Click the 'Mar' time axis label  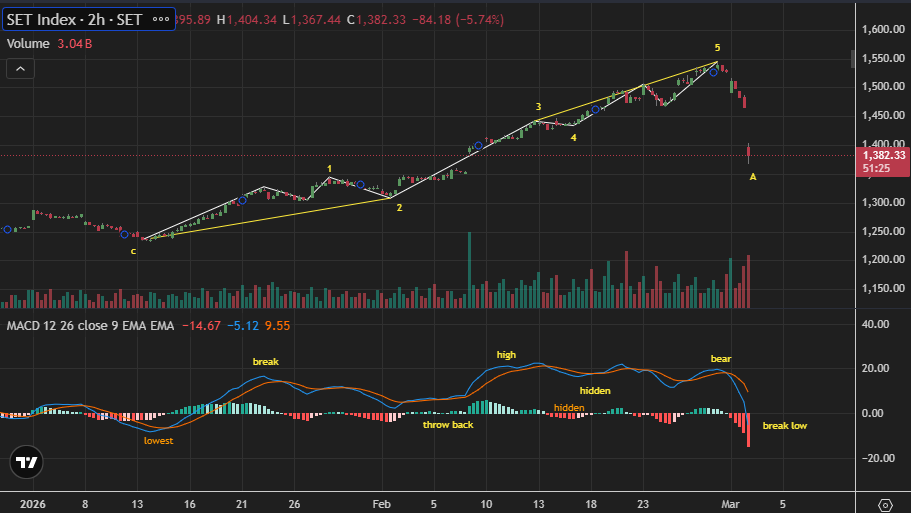click(x=730, y=504)
